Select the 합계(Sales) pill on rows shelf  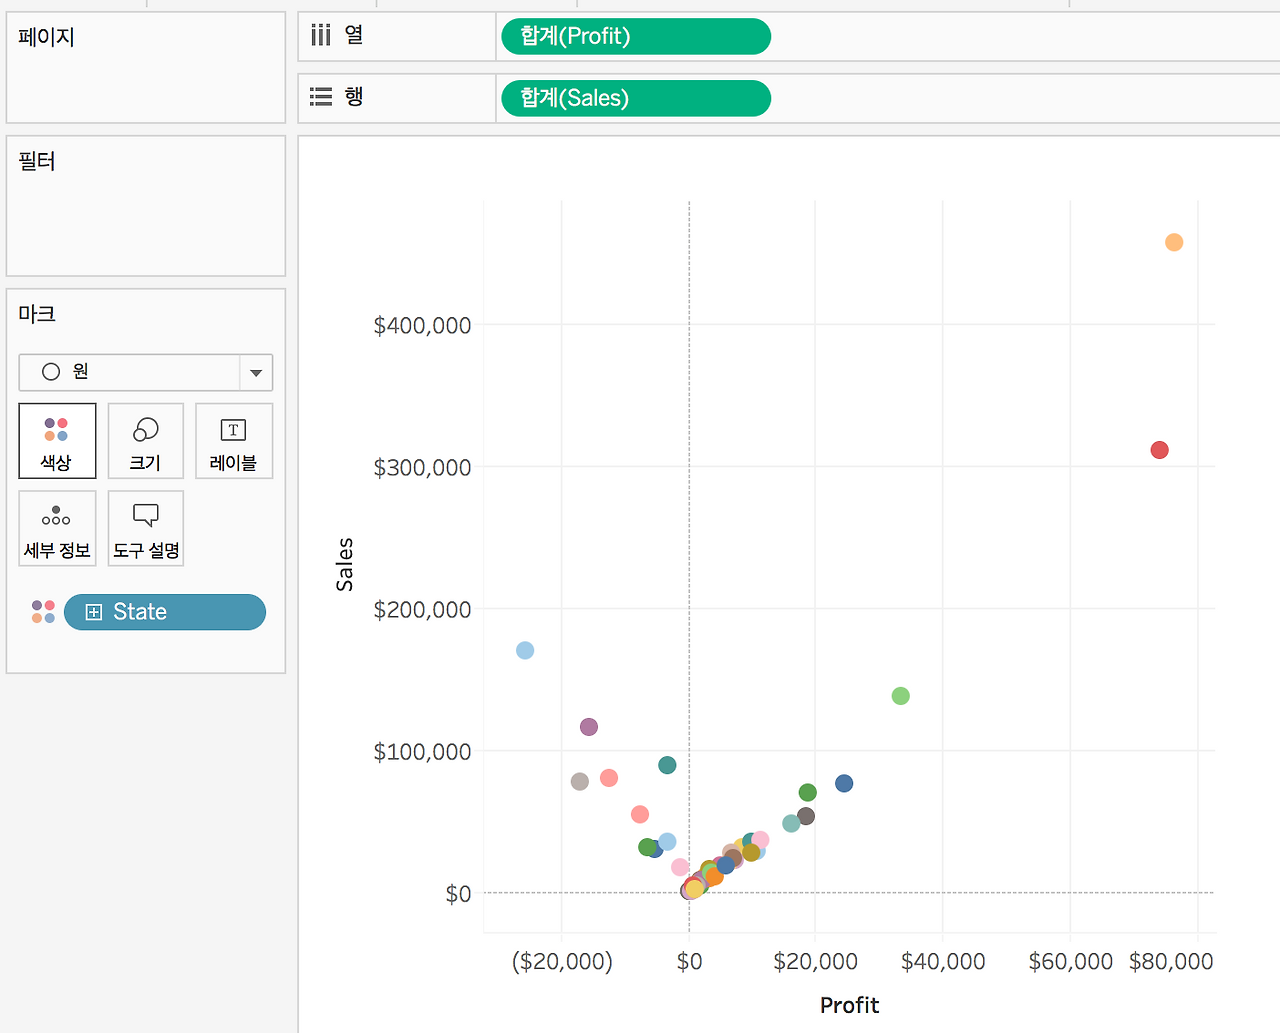[x=636, y=98]
